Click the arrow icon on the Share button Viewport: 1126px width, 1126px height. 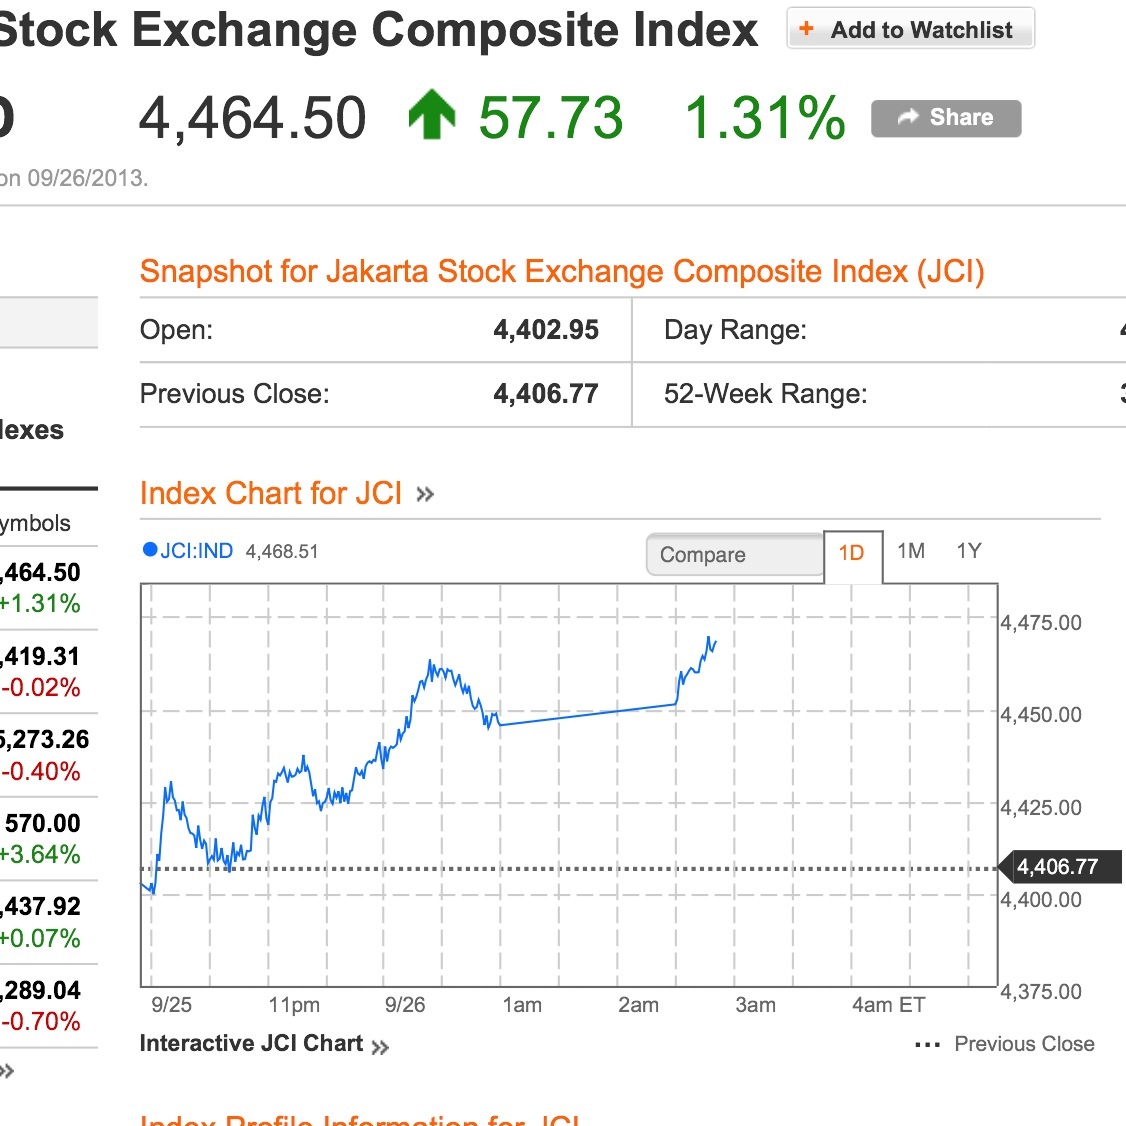tap(907, 118)
